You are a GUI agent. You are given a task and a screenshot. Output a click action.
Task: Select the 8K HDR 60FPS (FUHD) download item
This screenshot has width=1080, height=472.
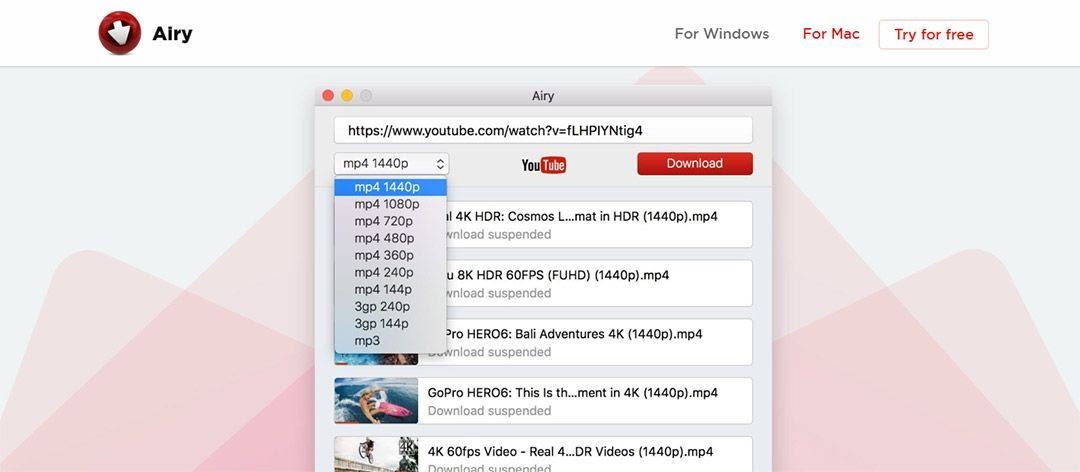(x=543, y=283)
